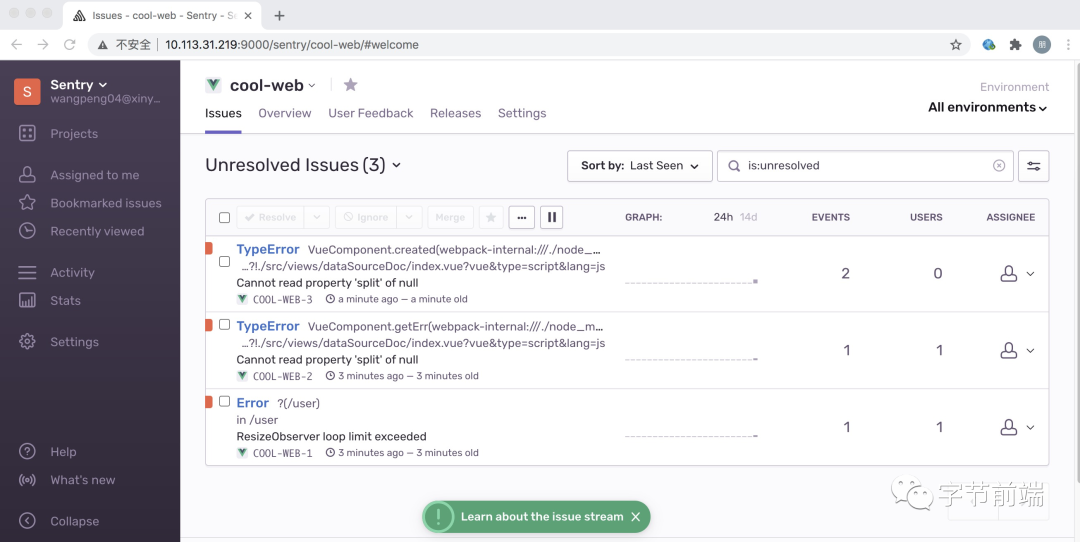The image size is (1080, 542).
Task: Open the browser extensions puzzle icon
Action: pyautogui.click(x=1015, y=45)
